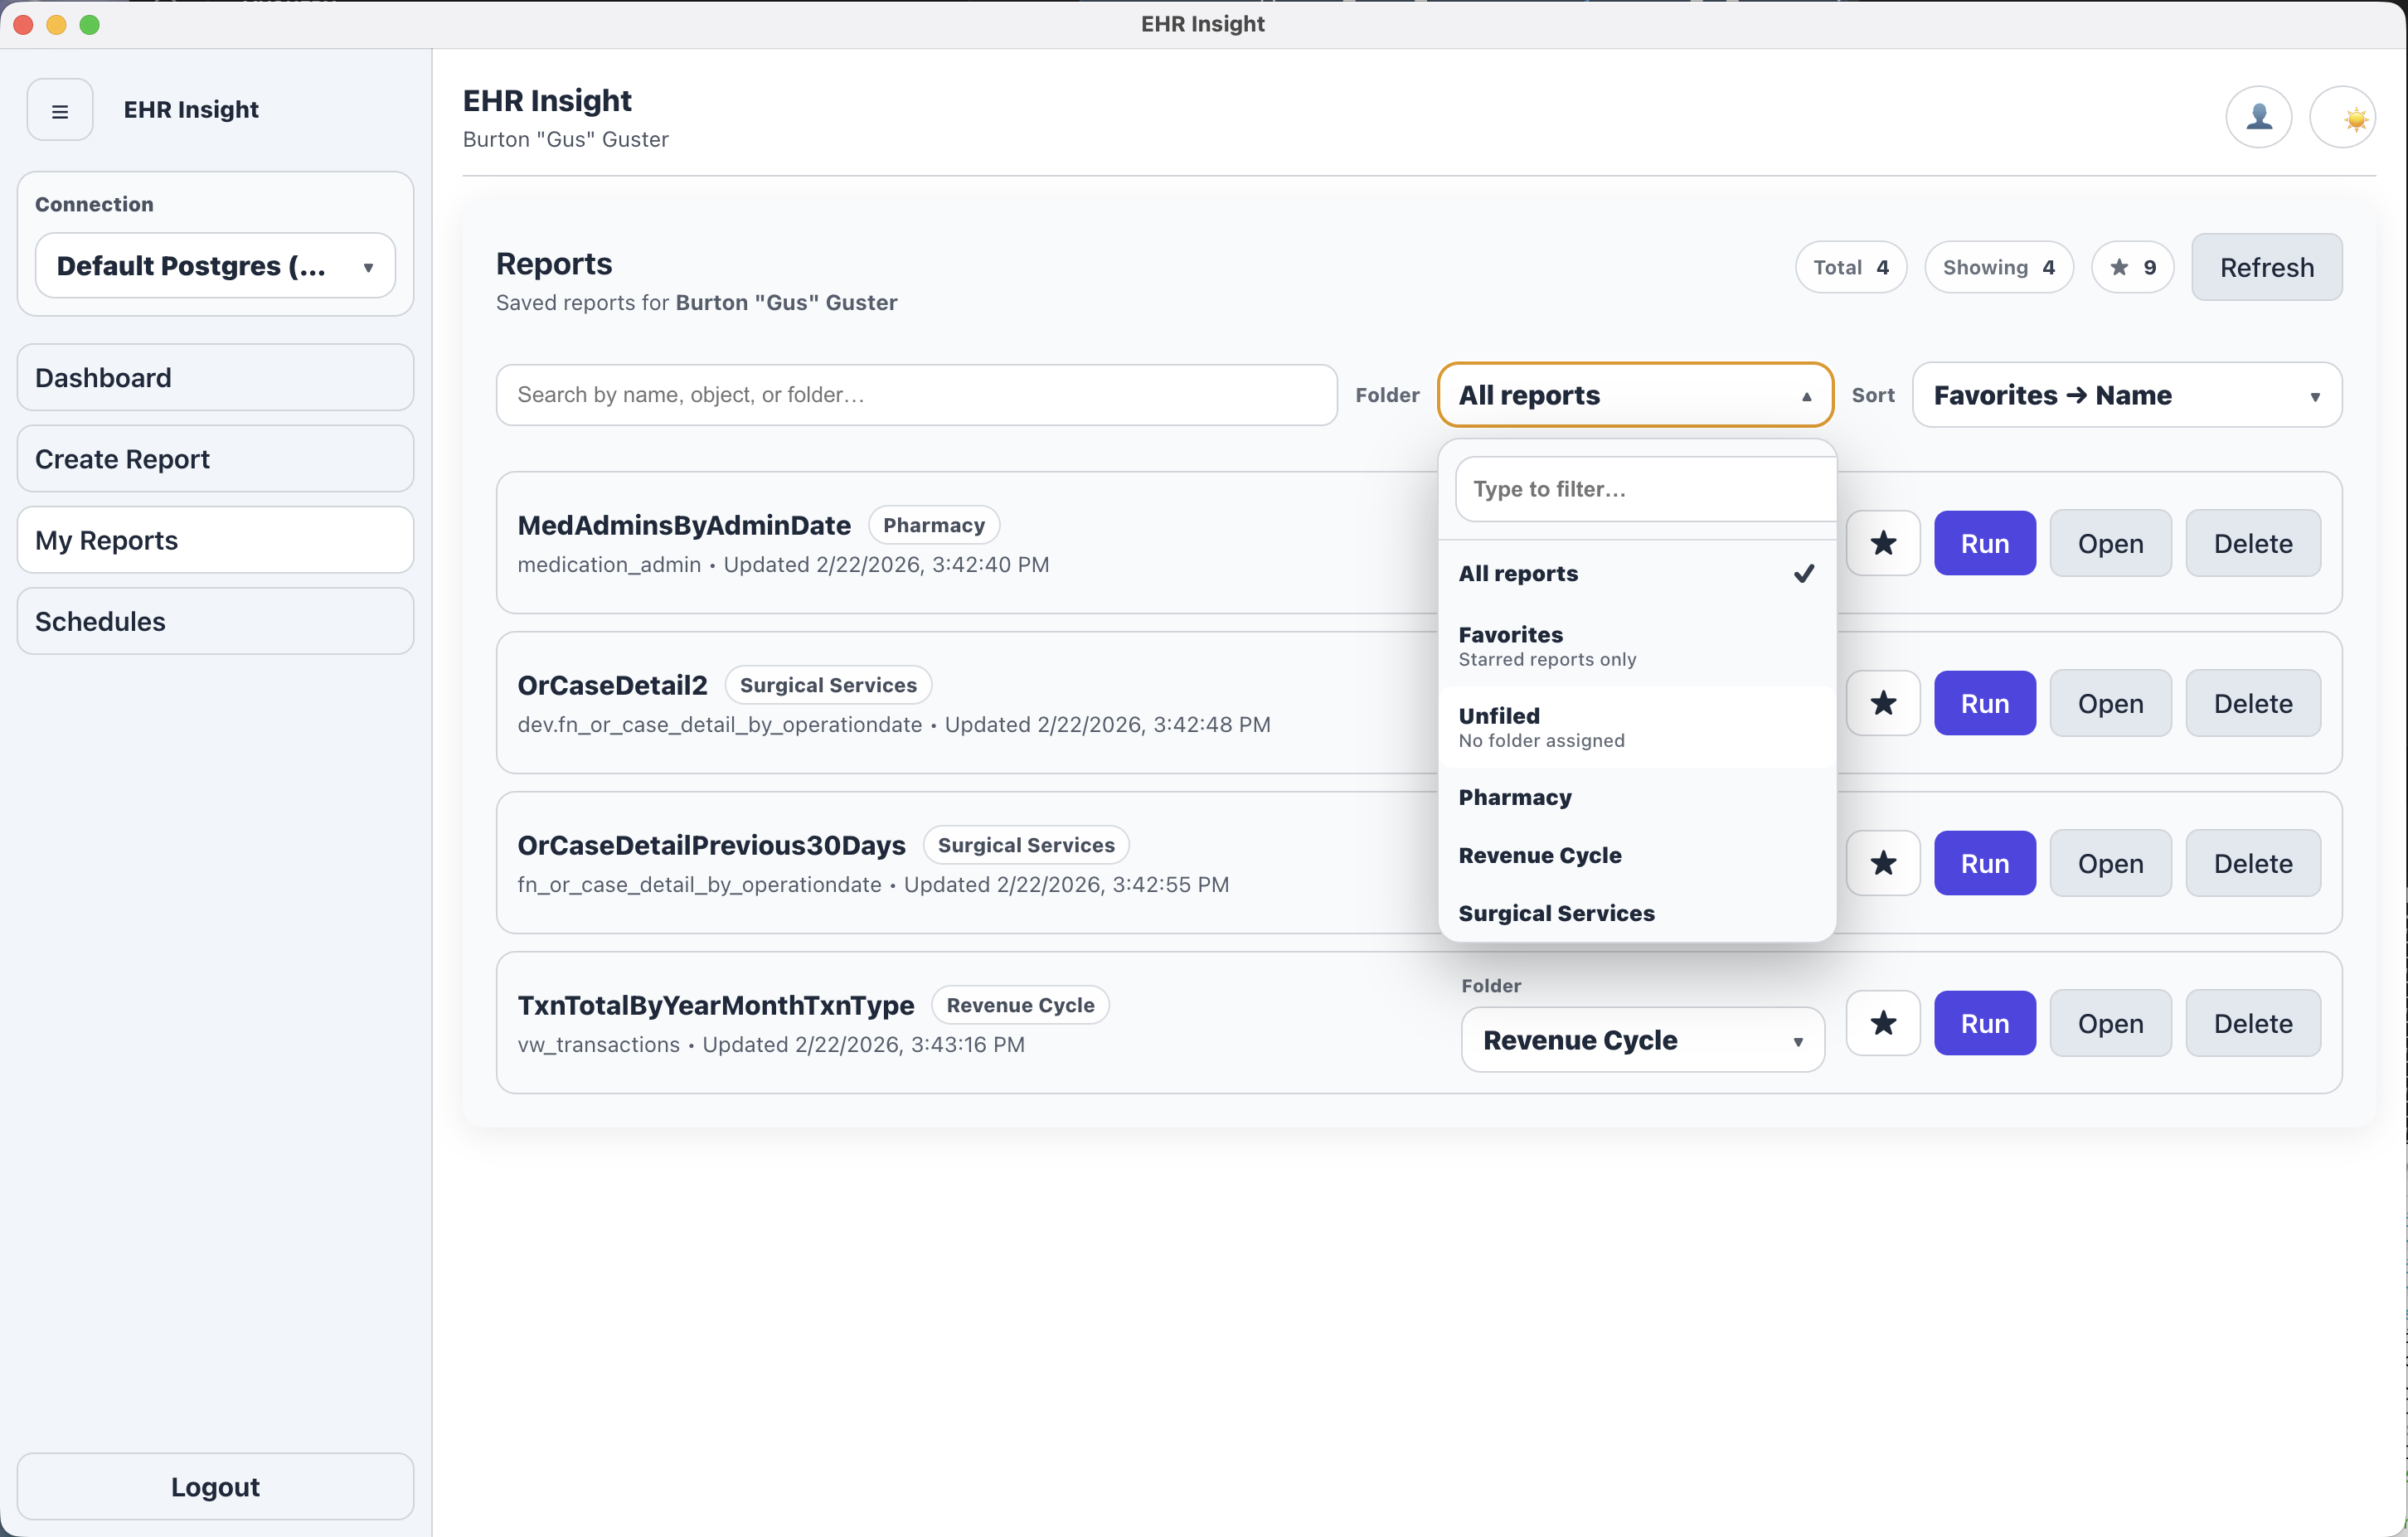Open Schedules from the sidebar

click(x=215, y=621)
